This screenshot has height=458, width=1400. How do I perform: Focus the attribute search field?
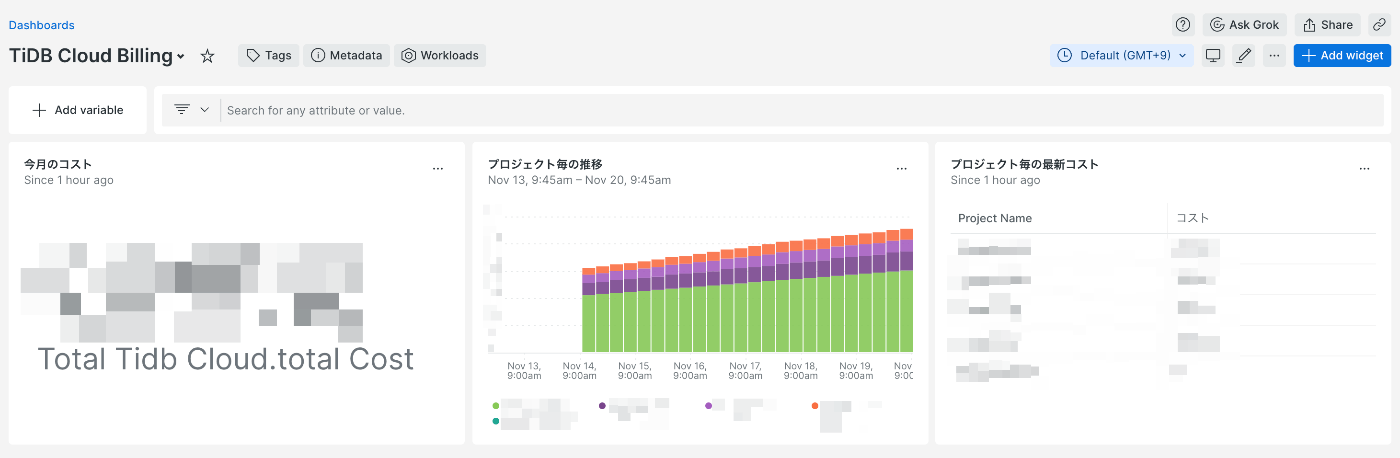click(801, 110)
